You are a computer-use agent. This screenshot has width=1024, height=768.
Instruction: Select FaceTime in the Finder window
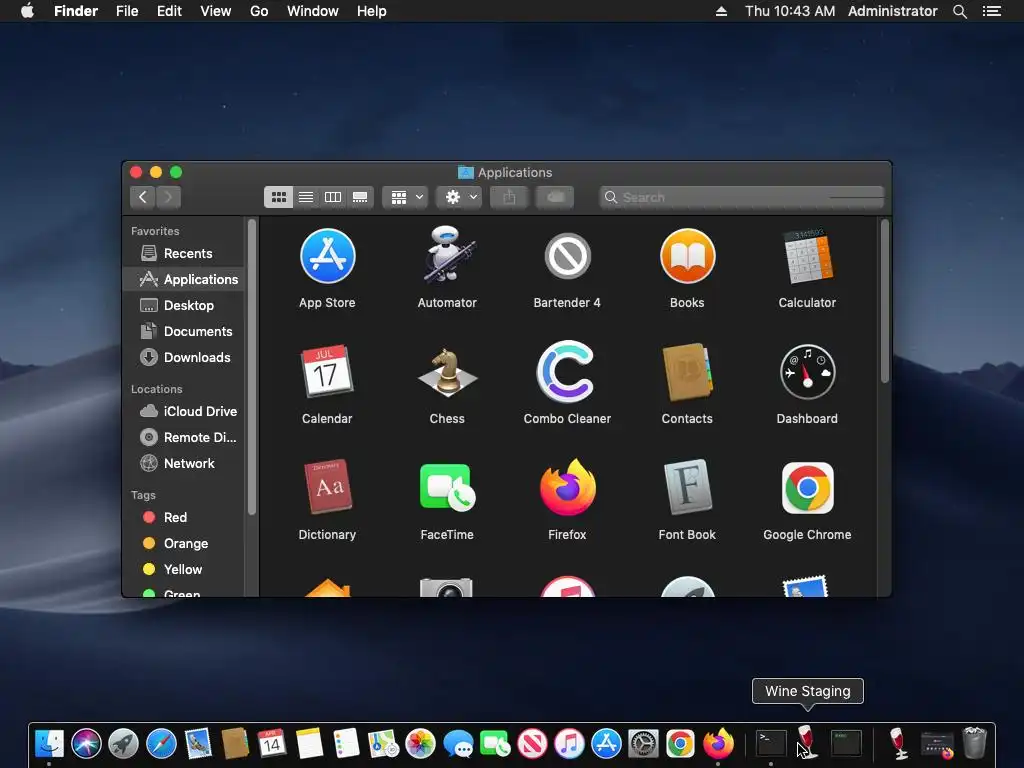coord(447,487)
